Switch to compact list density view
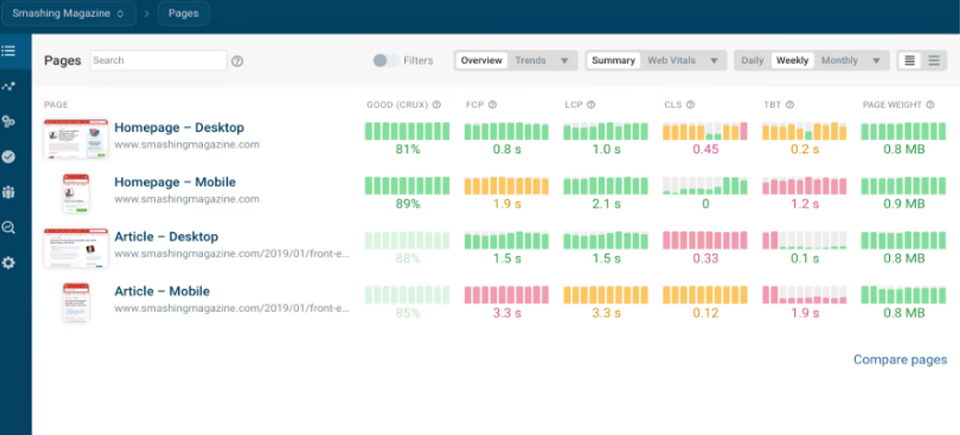Image resolution: width=960 pixels, height=435 pixels. 934,61
